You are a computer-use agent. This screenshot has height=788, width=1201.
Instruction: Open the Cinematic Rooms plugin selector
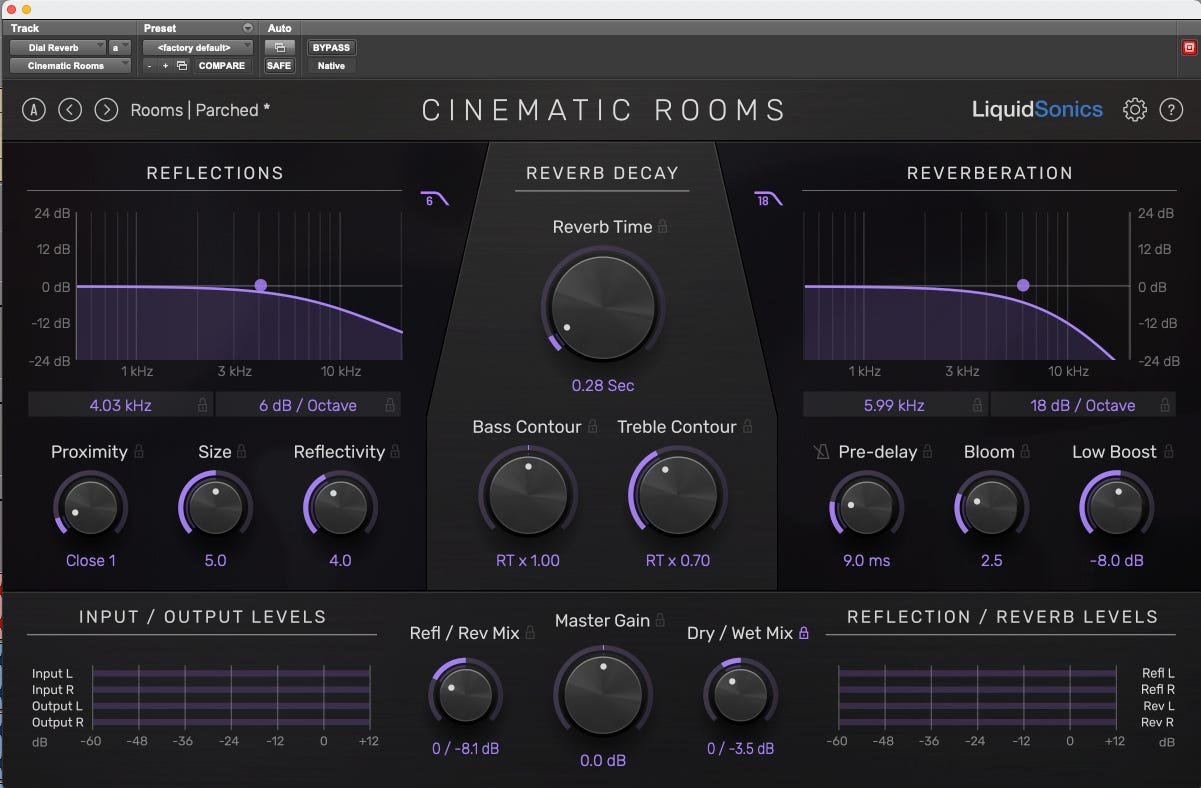(71, 66)
